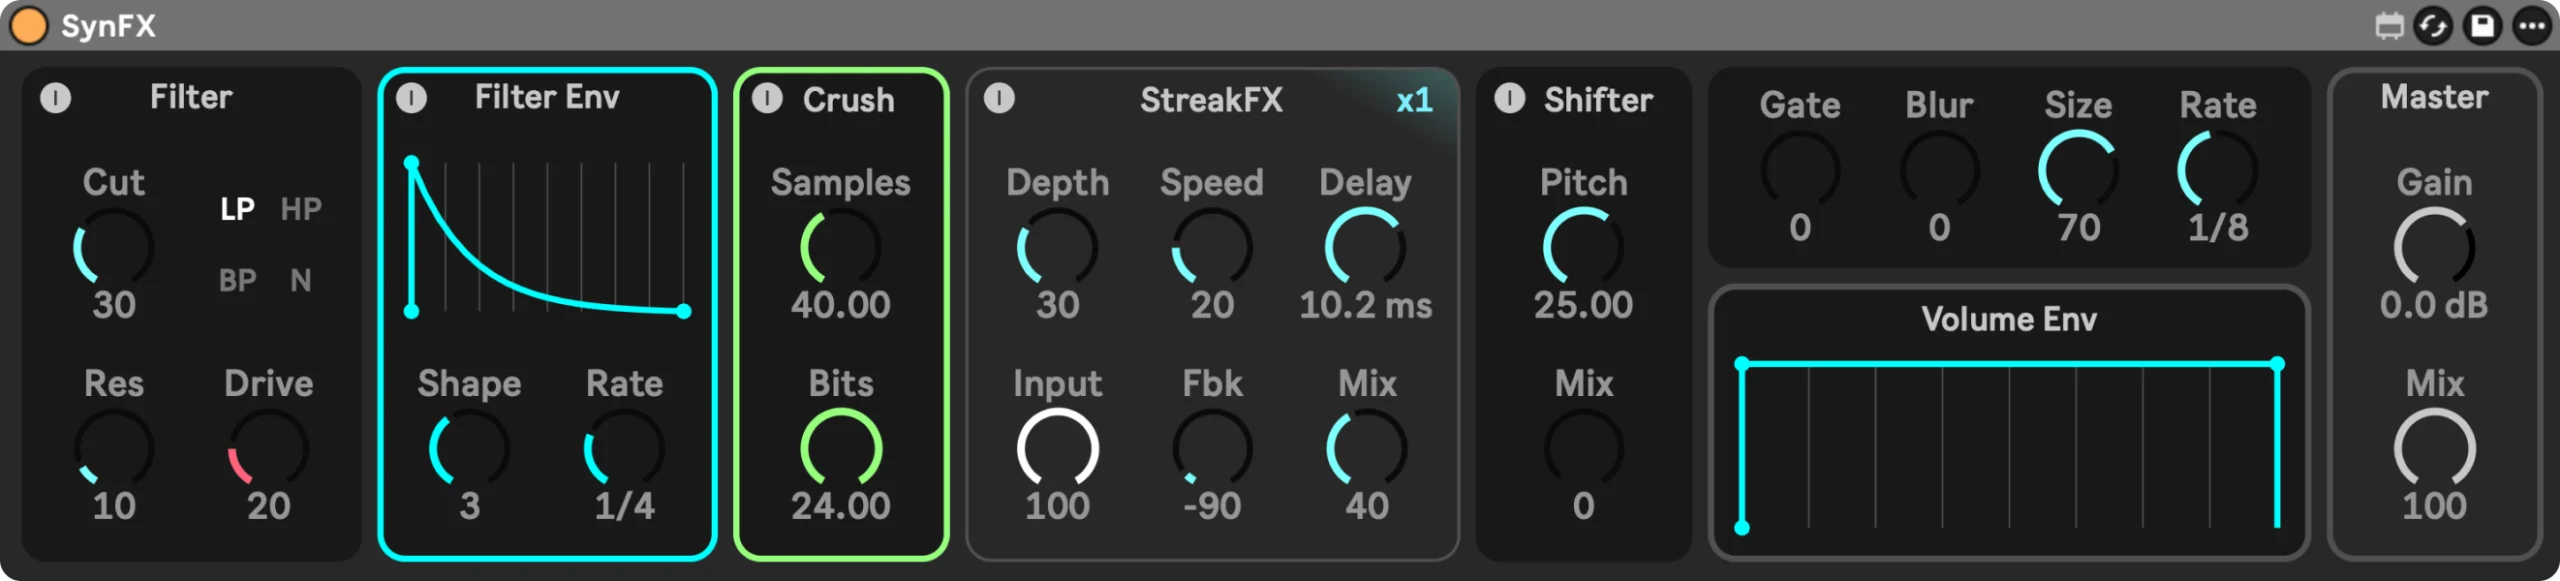
Task: Toggle the Crush section power button
Action: tap(767, 98)
